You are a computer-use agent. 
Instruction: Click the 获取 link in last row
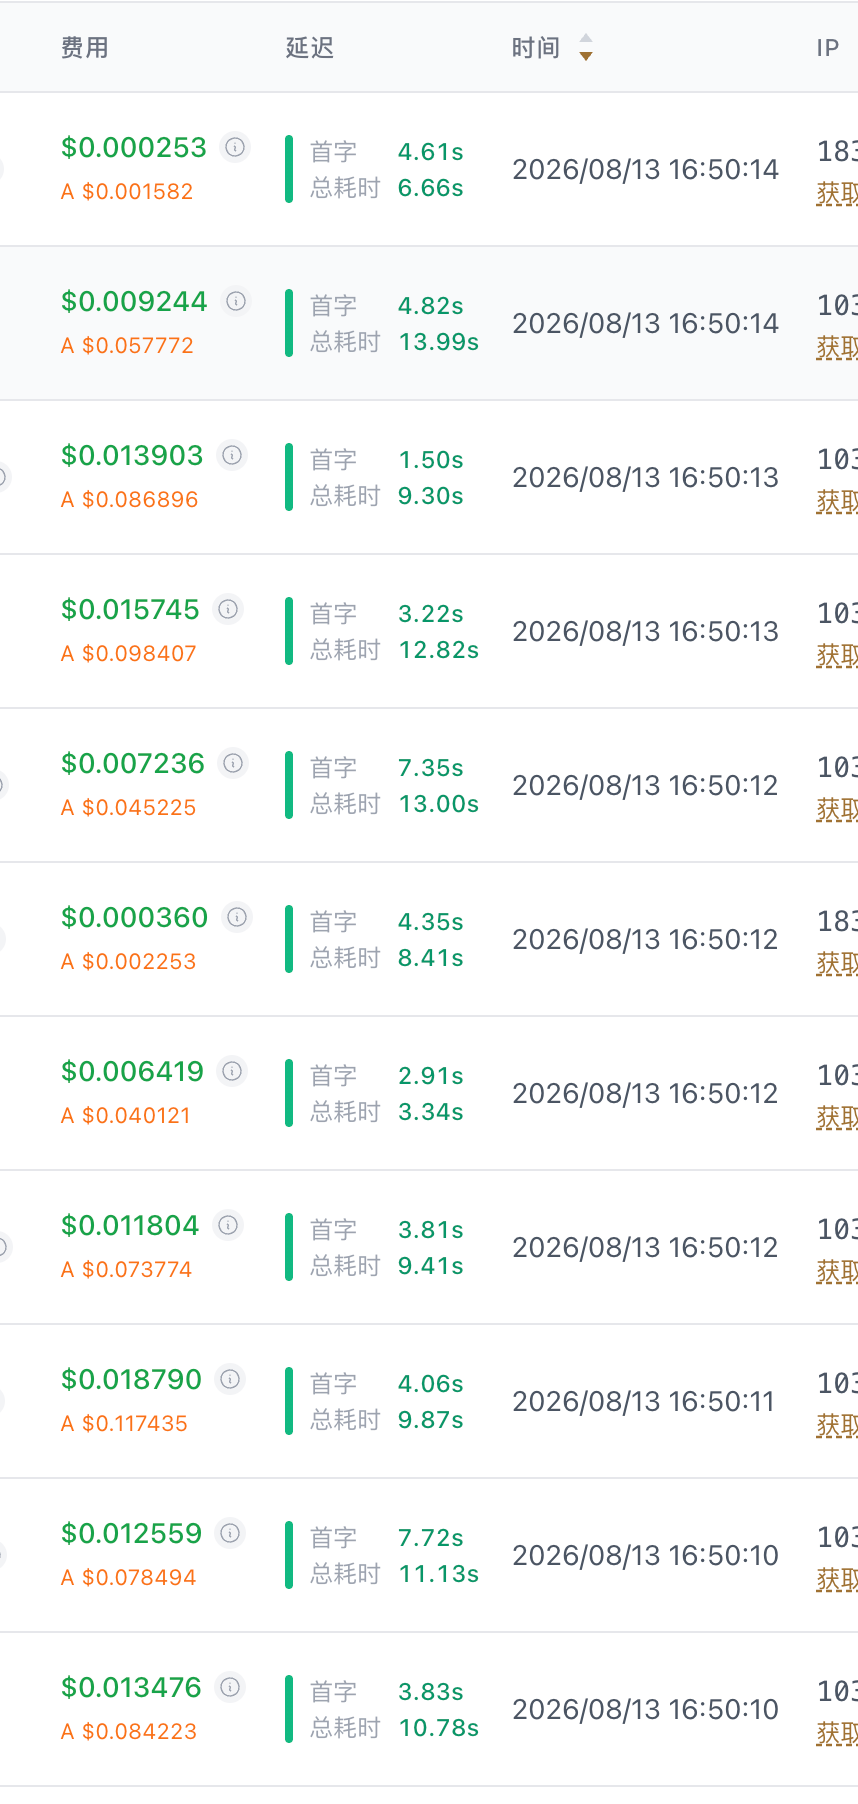pos(837,1733)
